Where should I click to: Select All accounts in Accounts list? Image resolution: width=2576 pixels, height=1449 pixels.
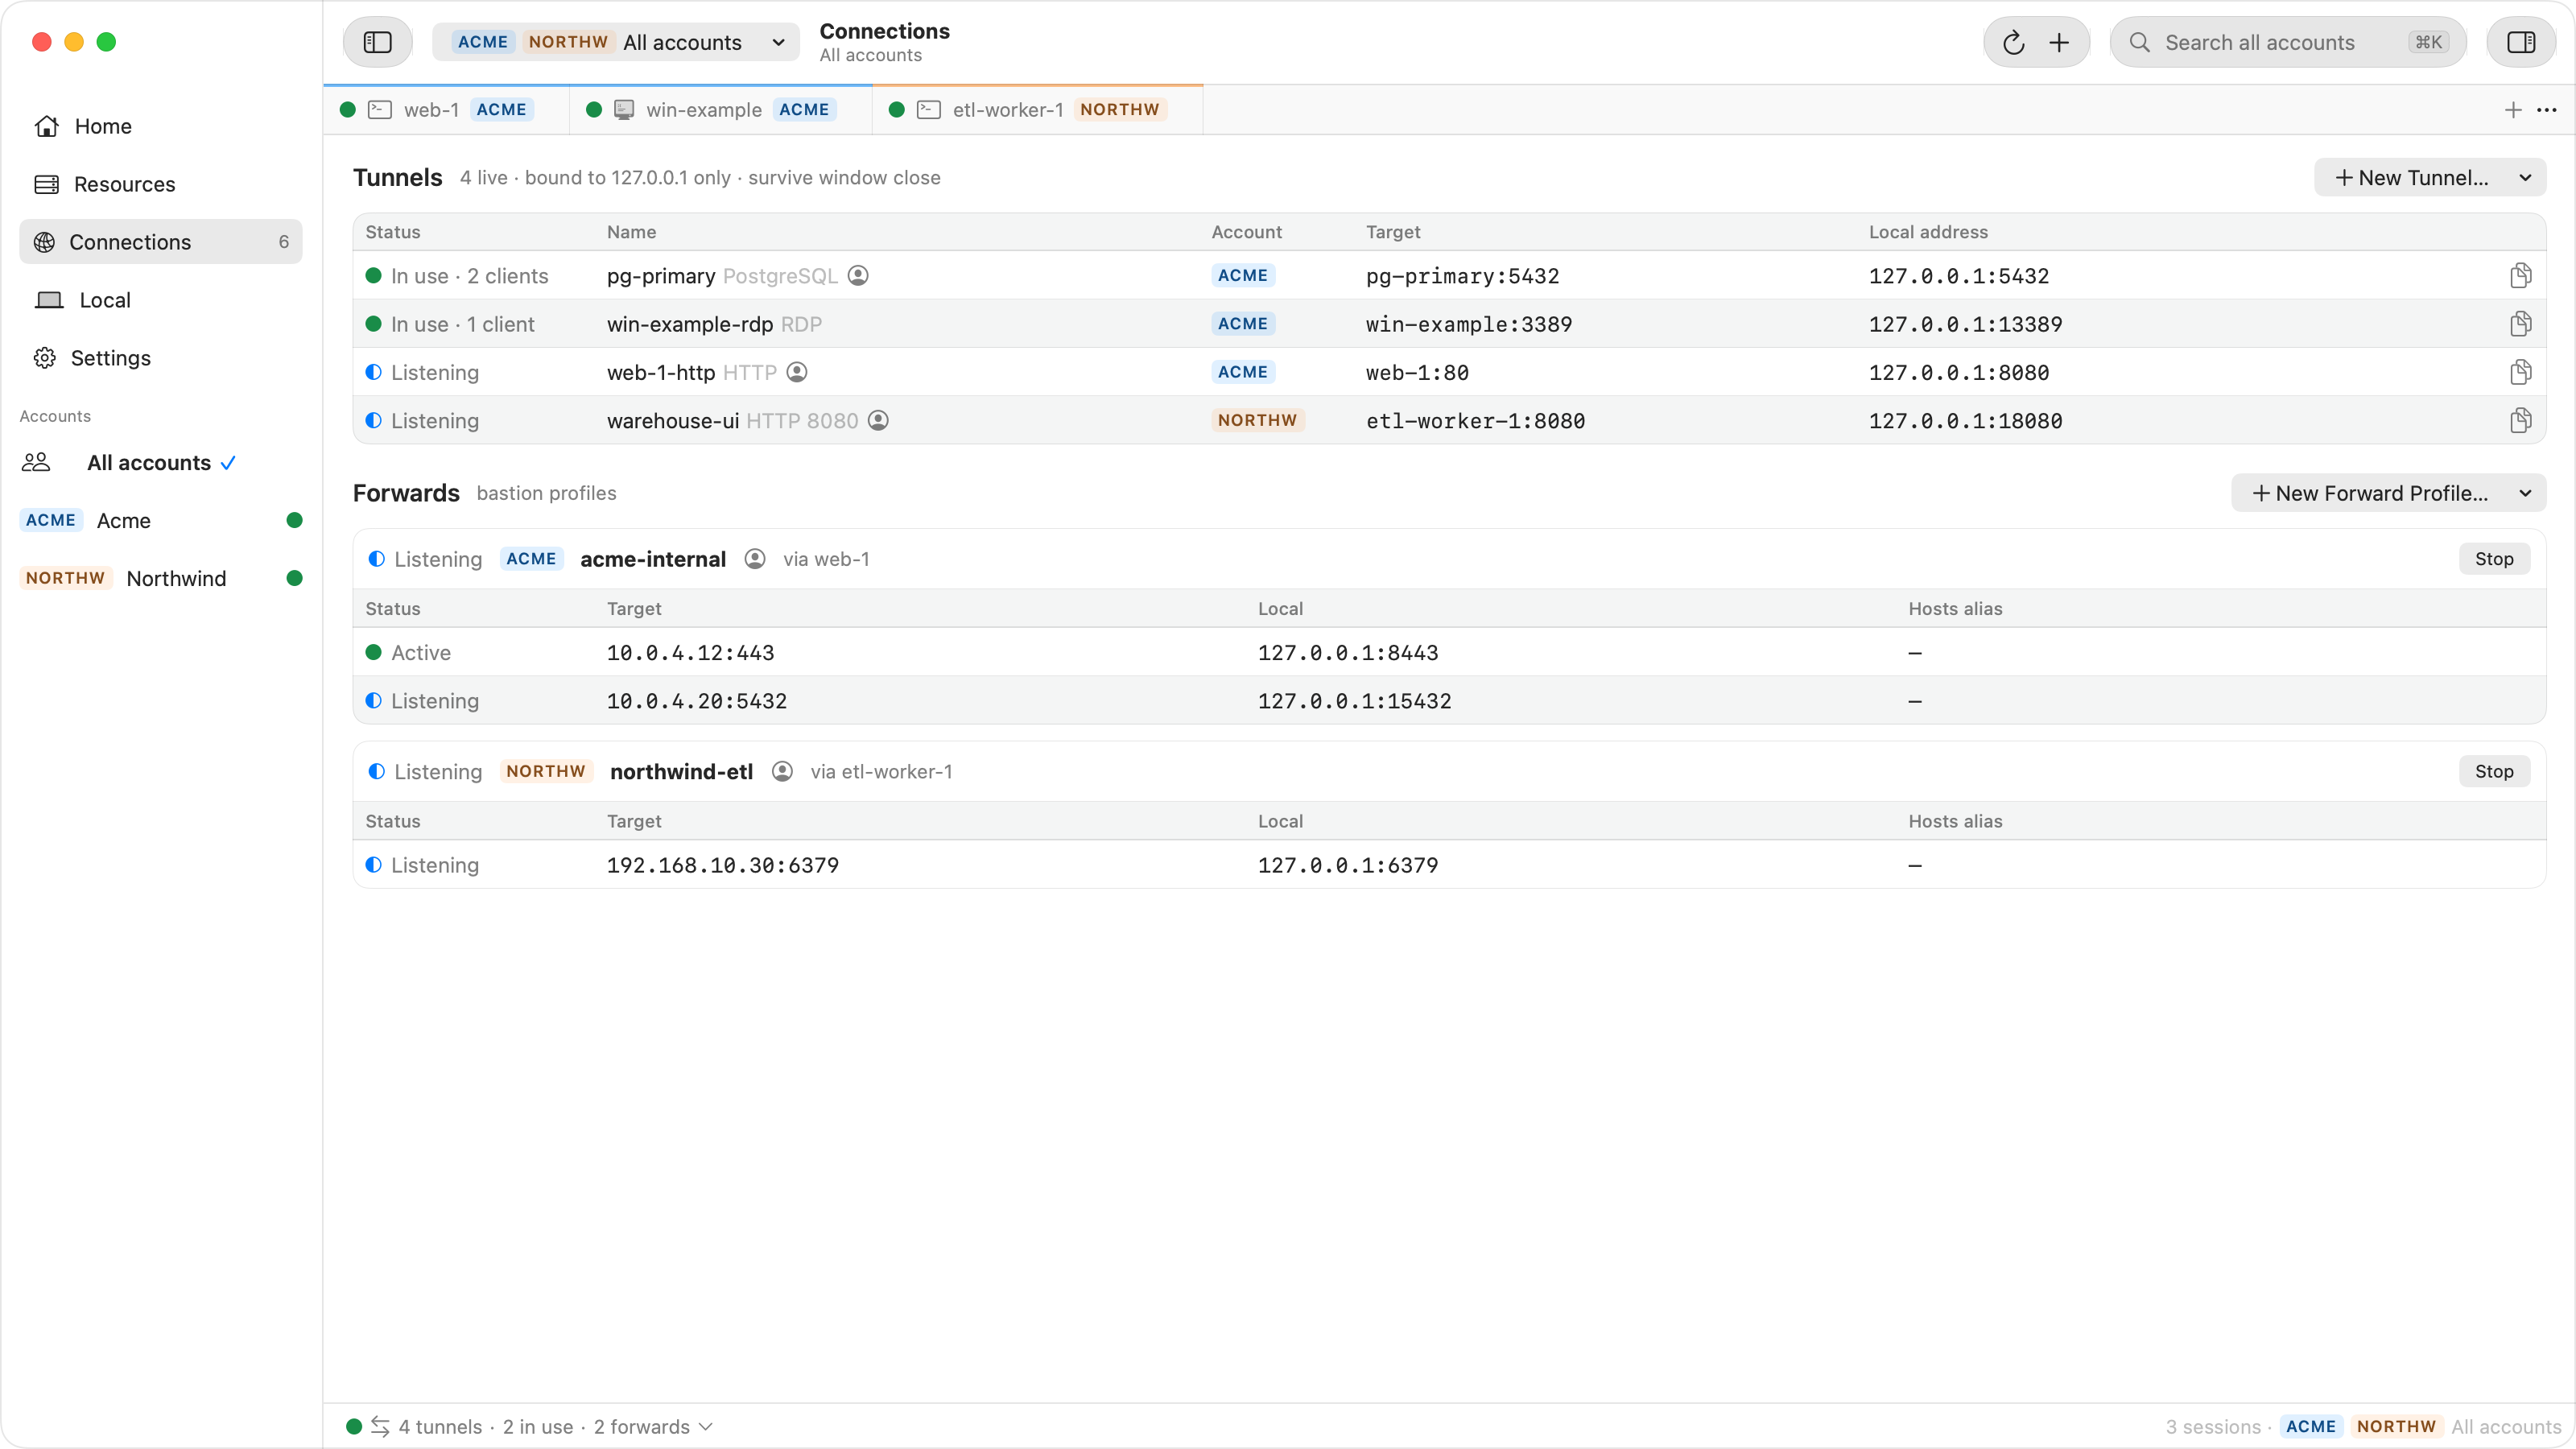[x=160, y=462]
